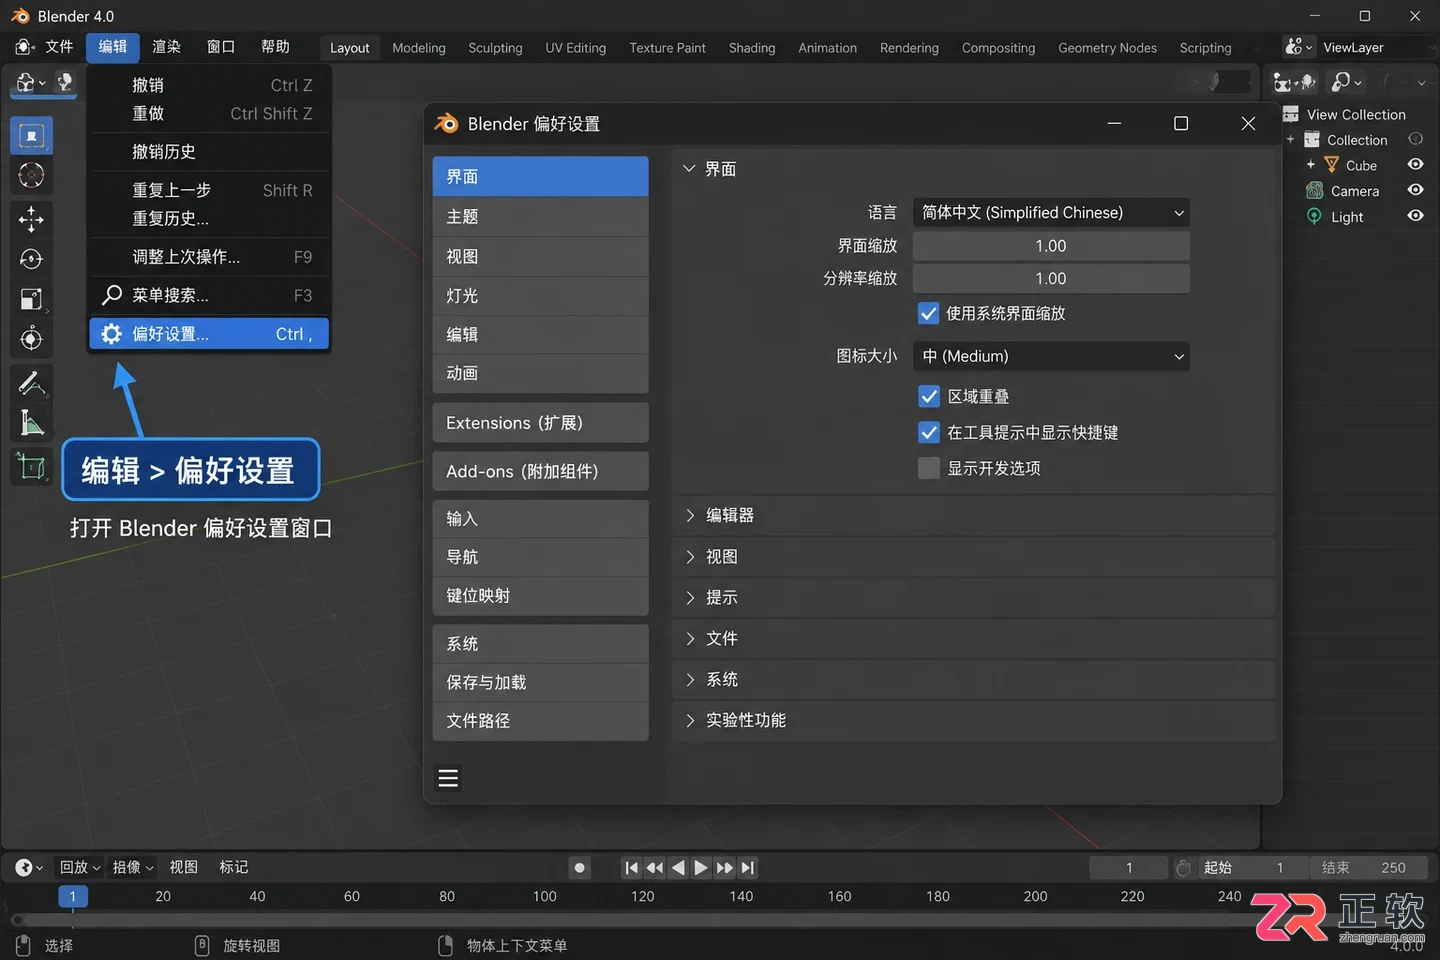
Task: Select the Measure tool
Action: 32,423
